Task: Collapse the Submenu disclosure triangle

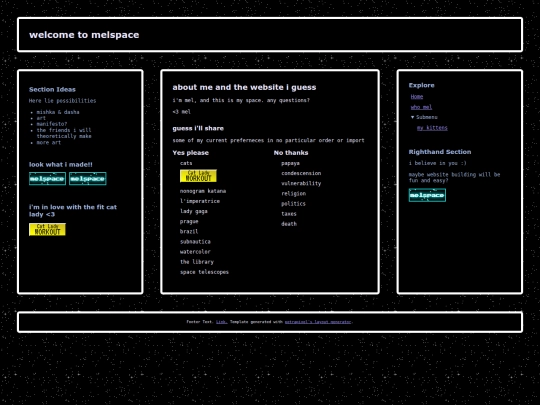Action: click(413, 117)
